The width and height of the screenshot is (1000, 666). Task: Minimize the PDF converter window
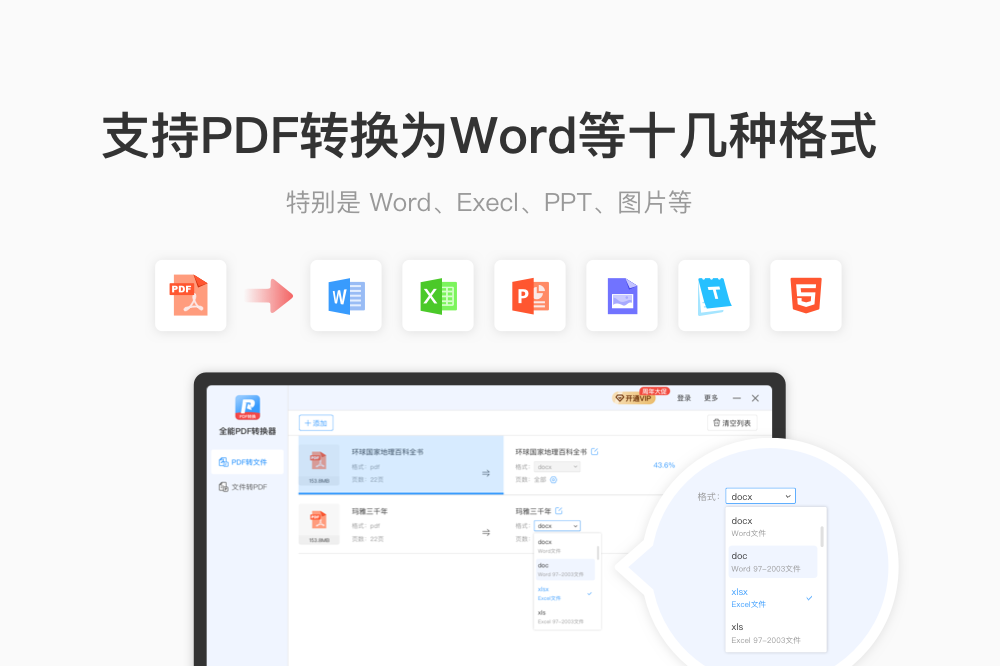tap(737, 398)
